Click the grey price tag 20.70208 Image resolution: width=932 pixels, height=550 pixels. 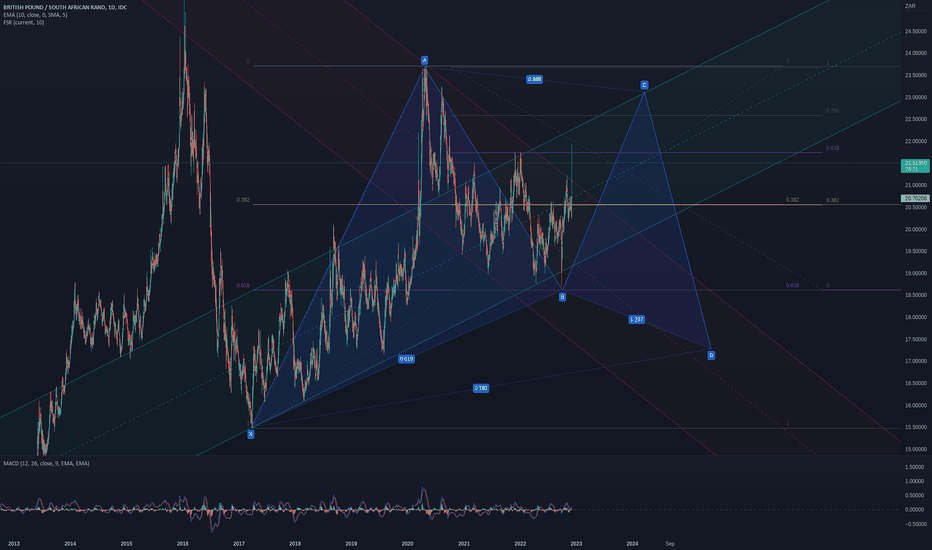click(915, 198)
